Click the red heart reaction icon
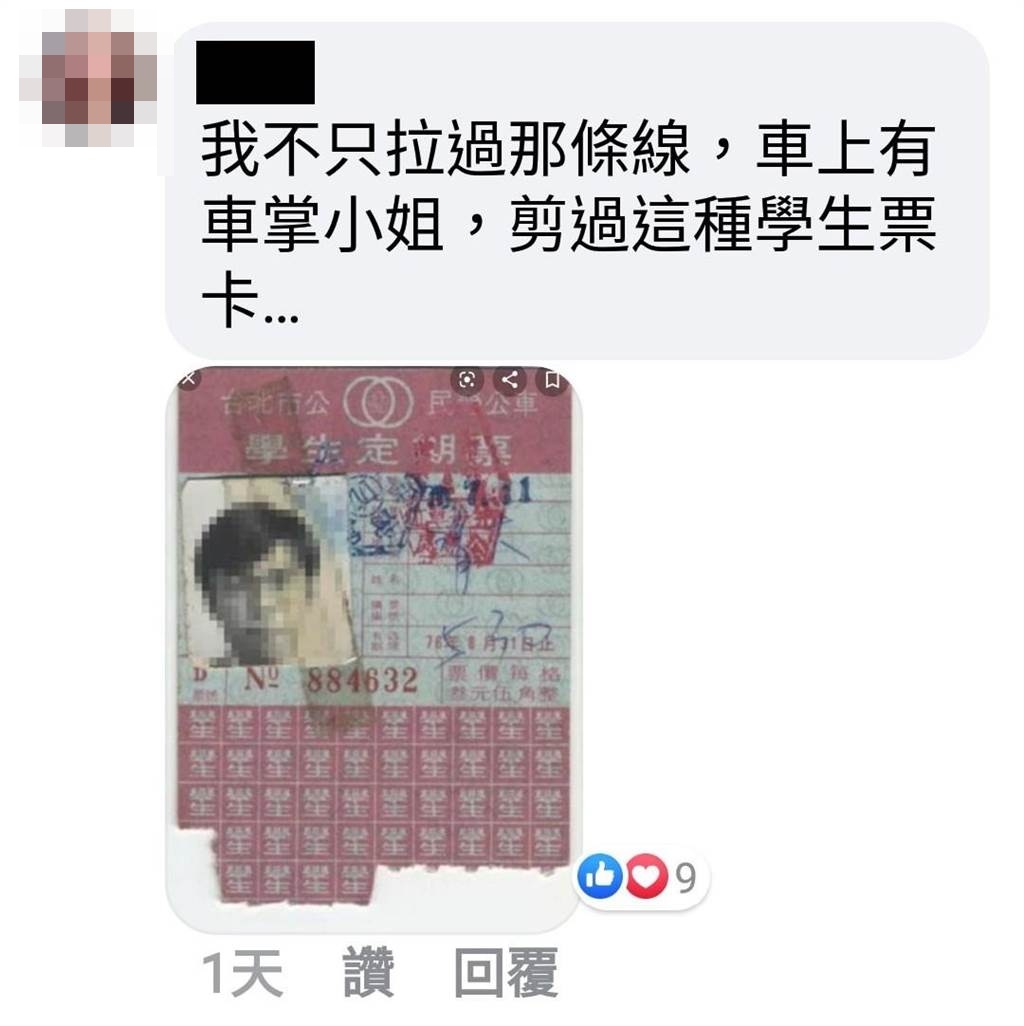The height and width of the screenshot is (1026, 1024). pyautogui.click(x=646, y=876)
